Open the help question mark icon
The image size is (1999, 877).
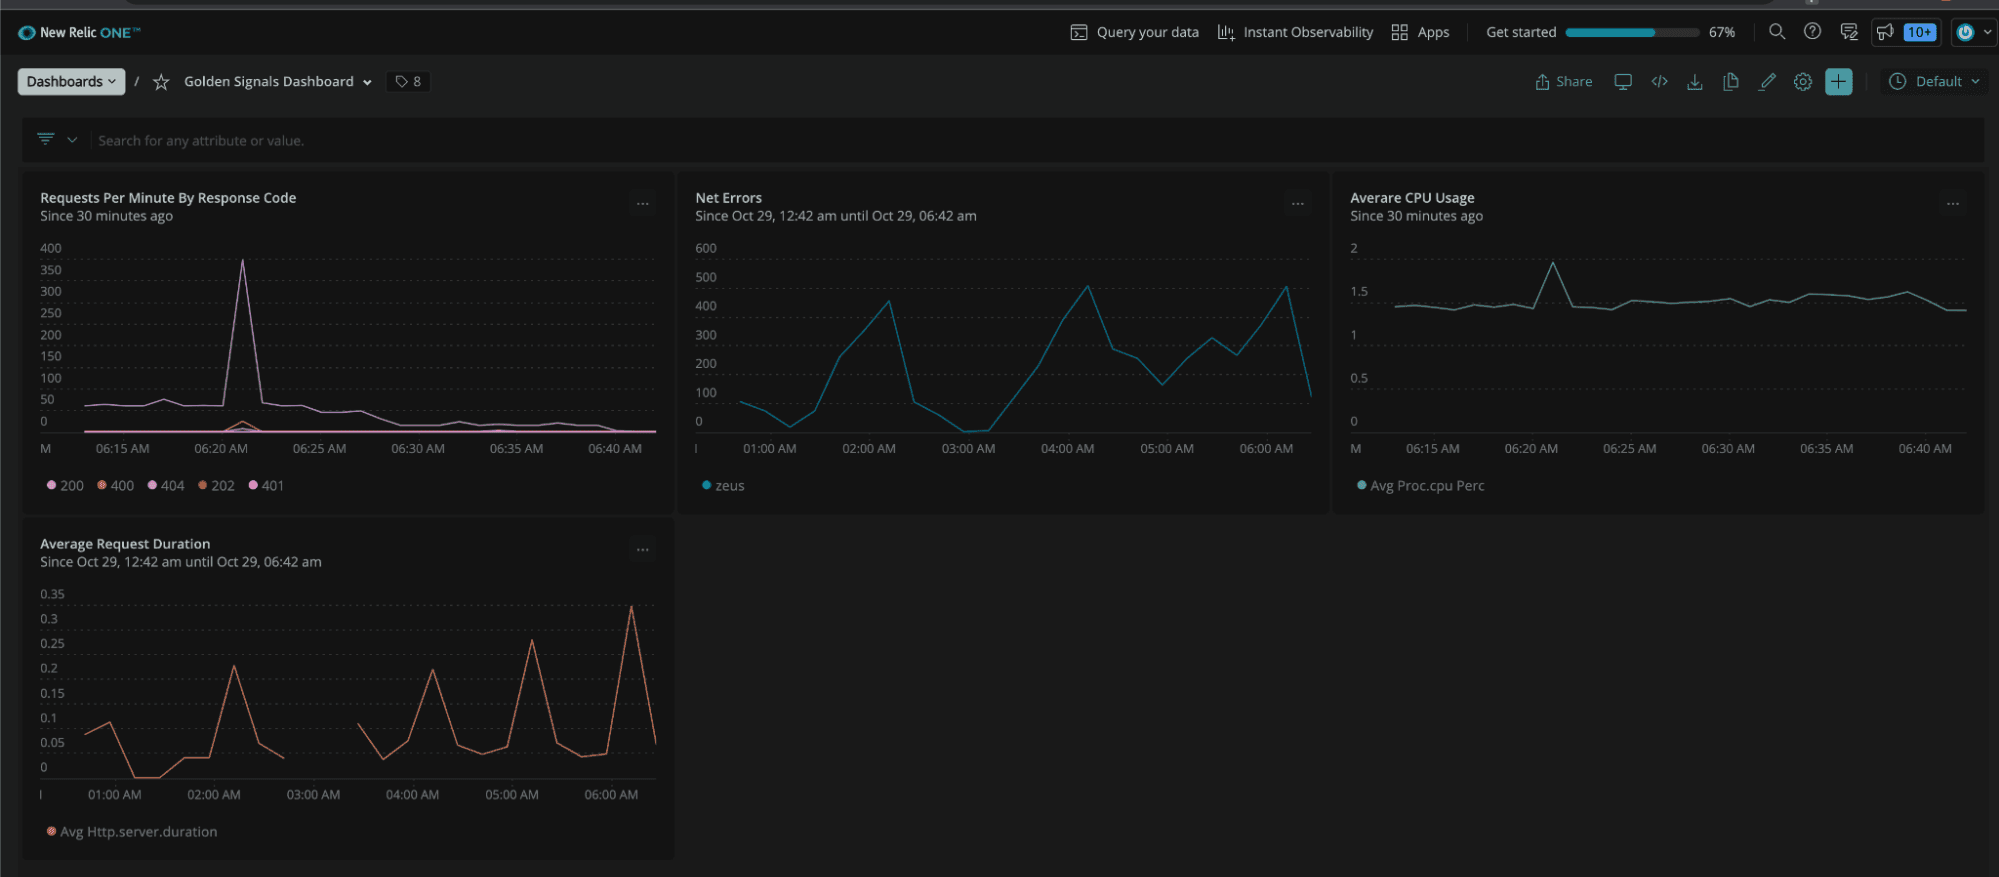[x=1812, y=32]
